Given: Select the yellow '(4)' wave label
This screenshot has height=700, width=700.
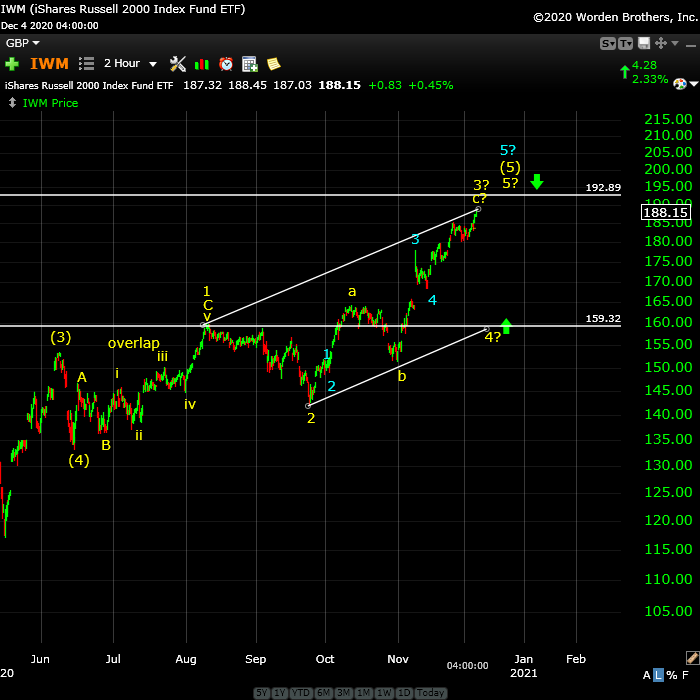Looking at the screenshot, I should point(79,460).
